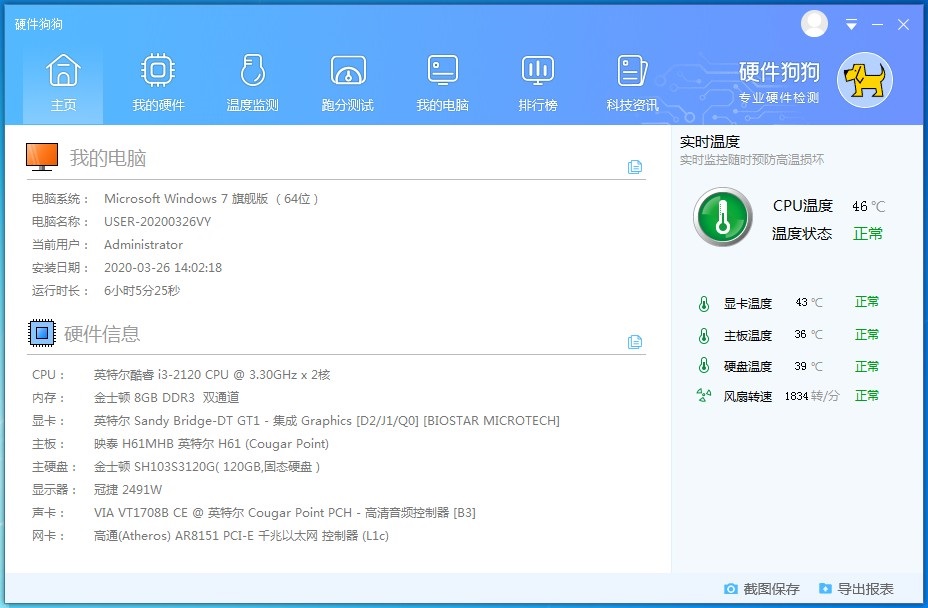Click the 硬盘温度 thermometer icon
Screen dimensions: 928x608
(704, 366)
